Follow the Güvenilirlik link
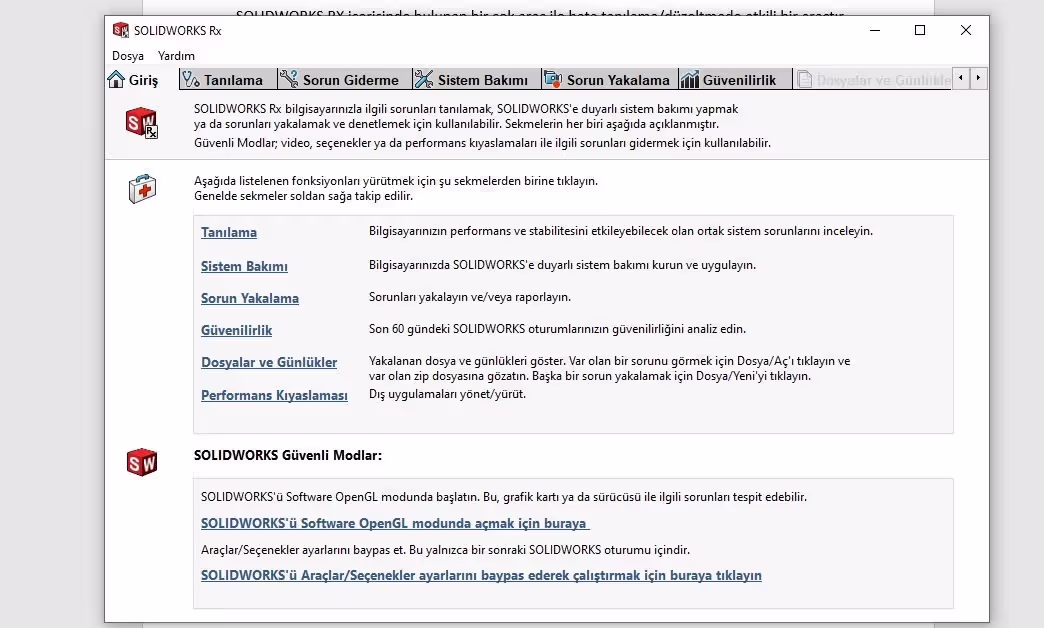Screen dimensions: 1044x628 coord(236,330)
